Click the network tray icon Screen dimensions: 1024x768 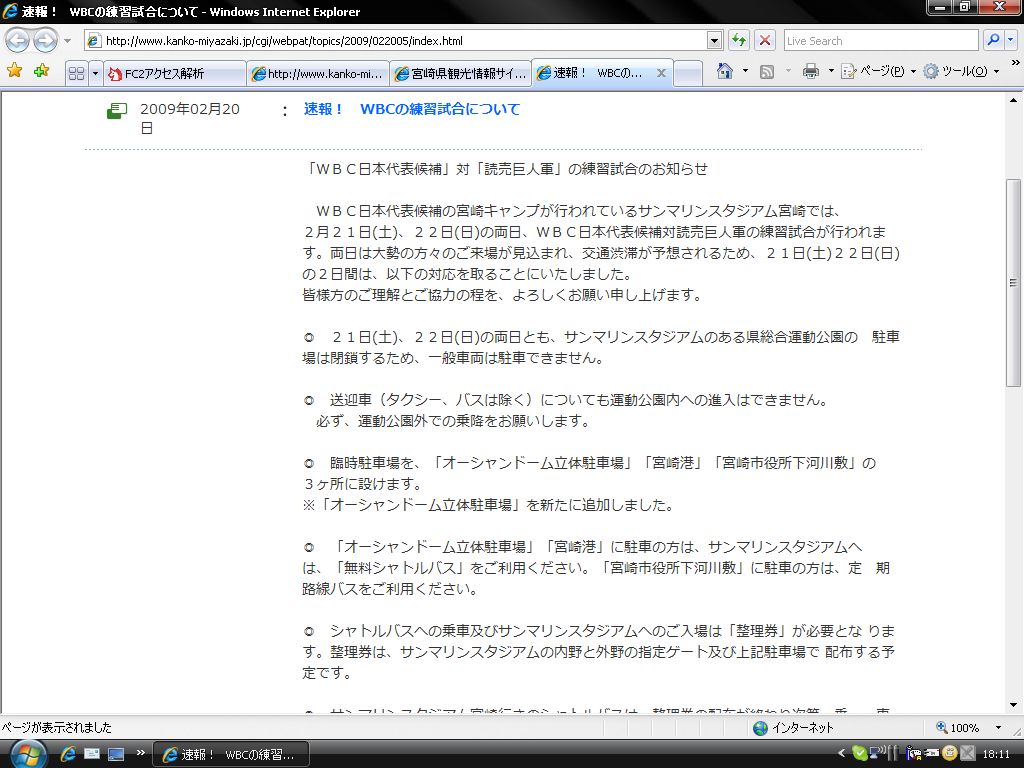pos(877,753)
